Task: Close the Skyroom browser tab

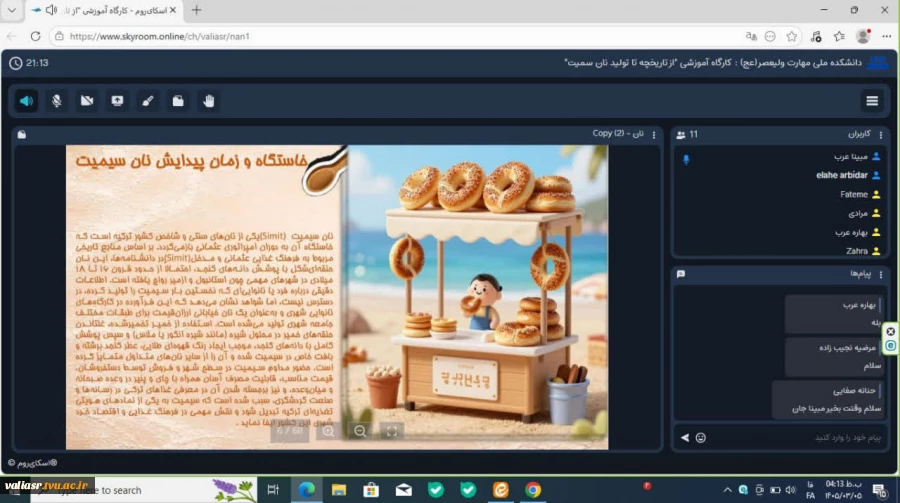Action: [x=173, y=10]
